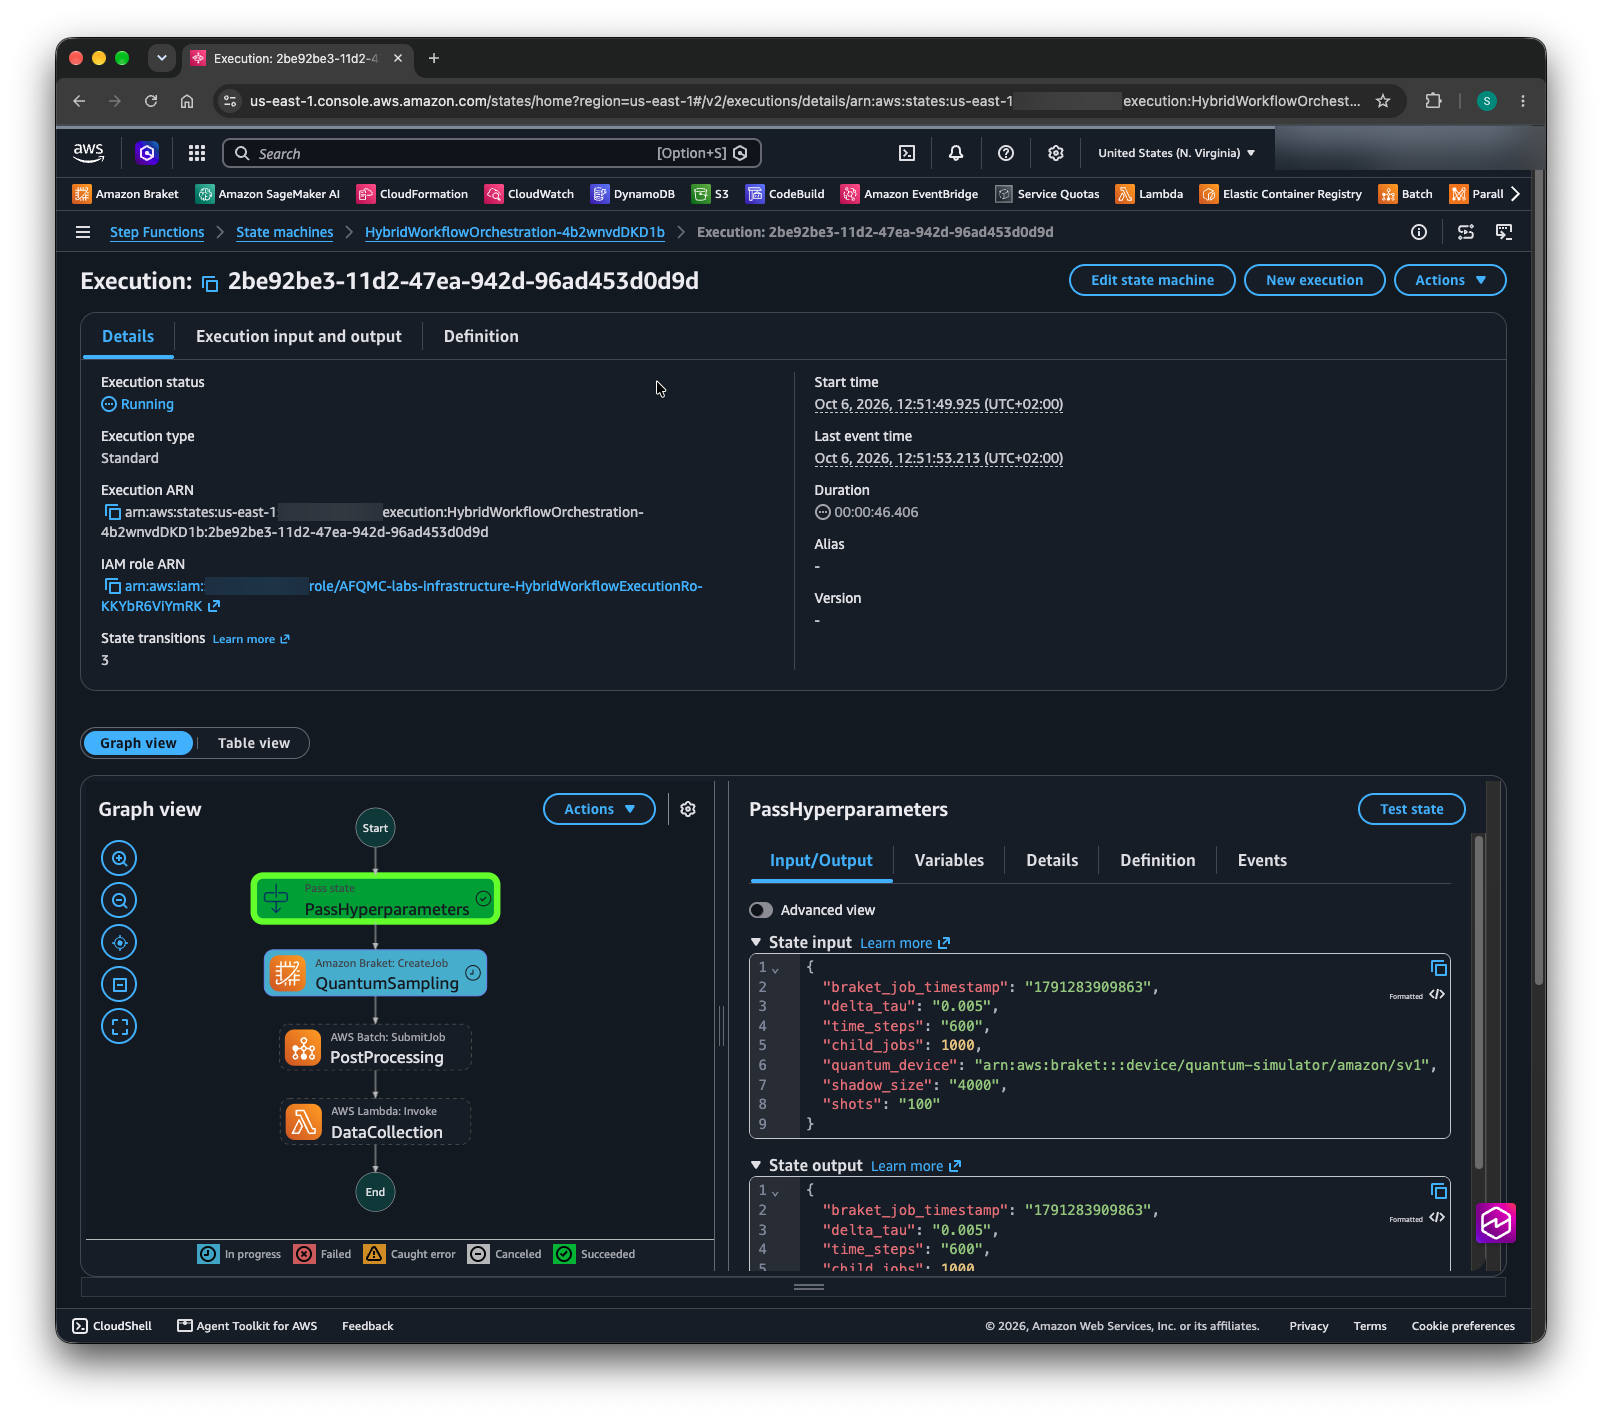Open full screen graph view icon
The height and width of the screenshot is (1417, 1602).
point(119,1026)
